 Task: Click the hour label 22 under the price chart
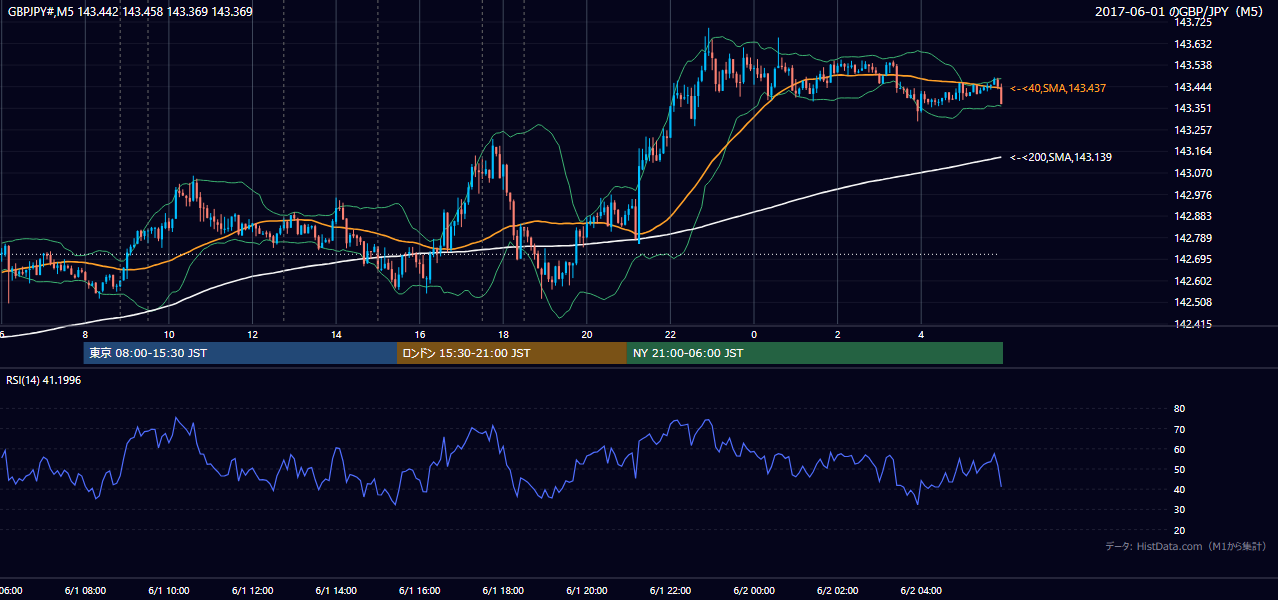670,334
